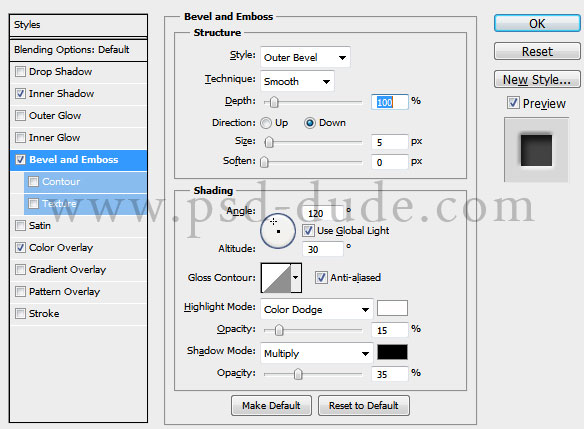
Task: Open Highlight Mode dropdown showing Color Dodge
Action: tap(317, 309)
